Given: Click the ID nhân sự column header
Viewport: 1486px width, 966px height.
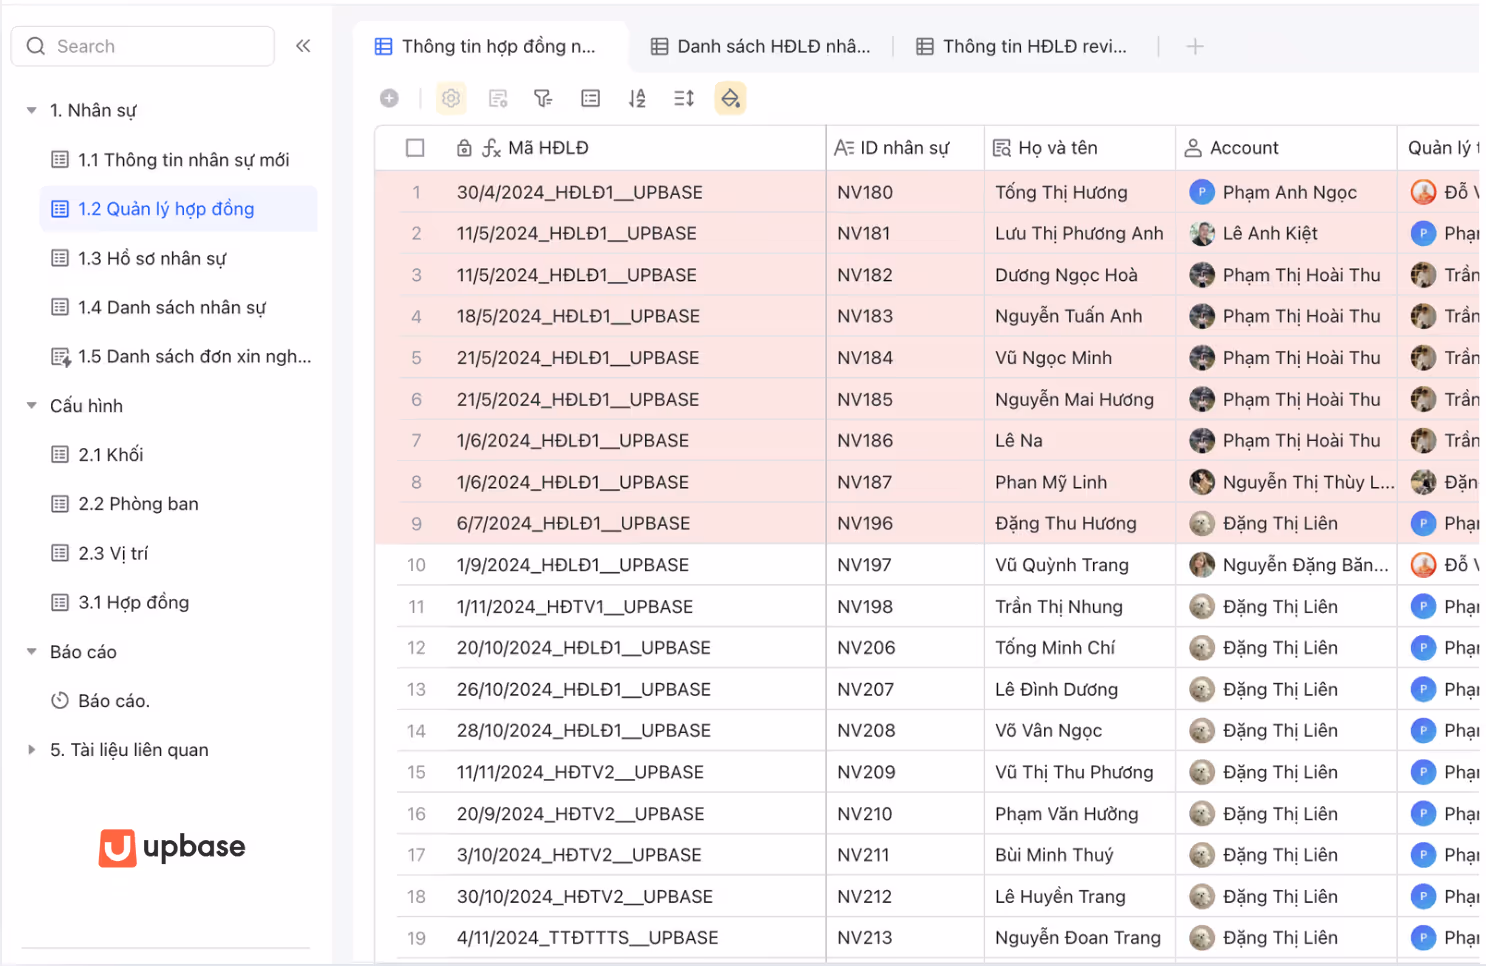Looking at the screenshot, I should pyautogui.click(x=905, y=148).
